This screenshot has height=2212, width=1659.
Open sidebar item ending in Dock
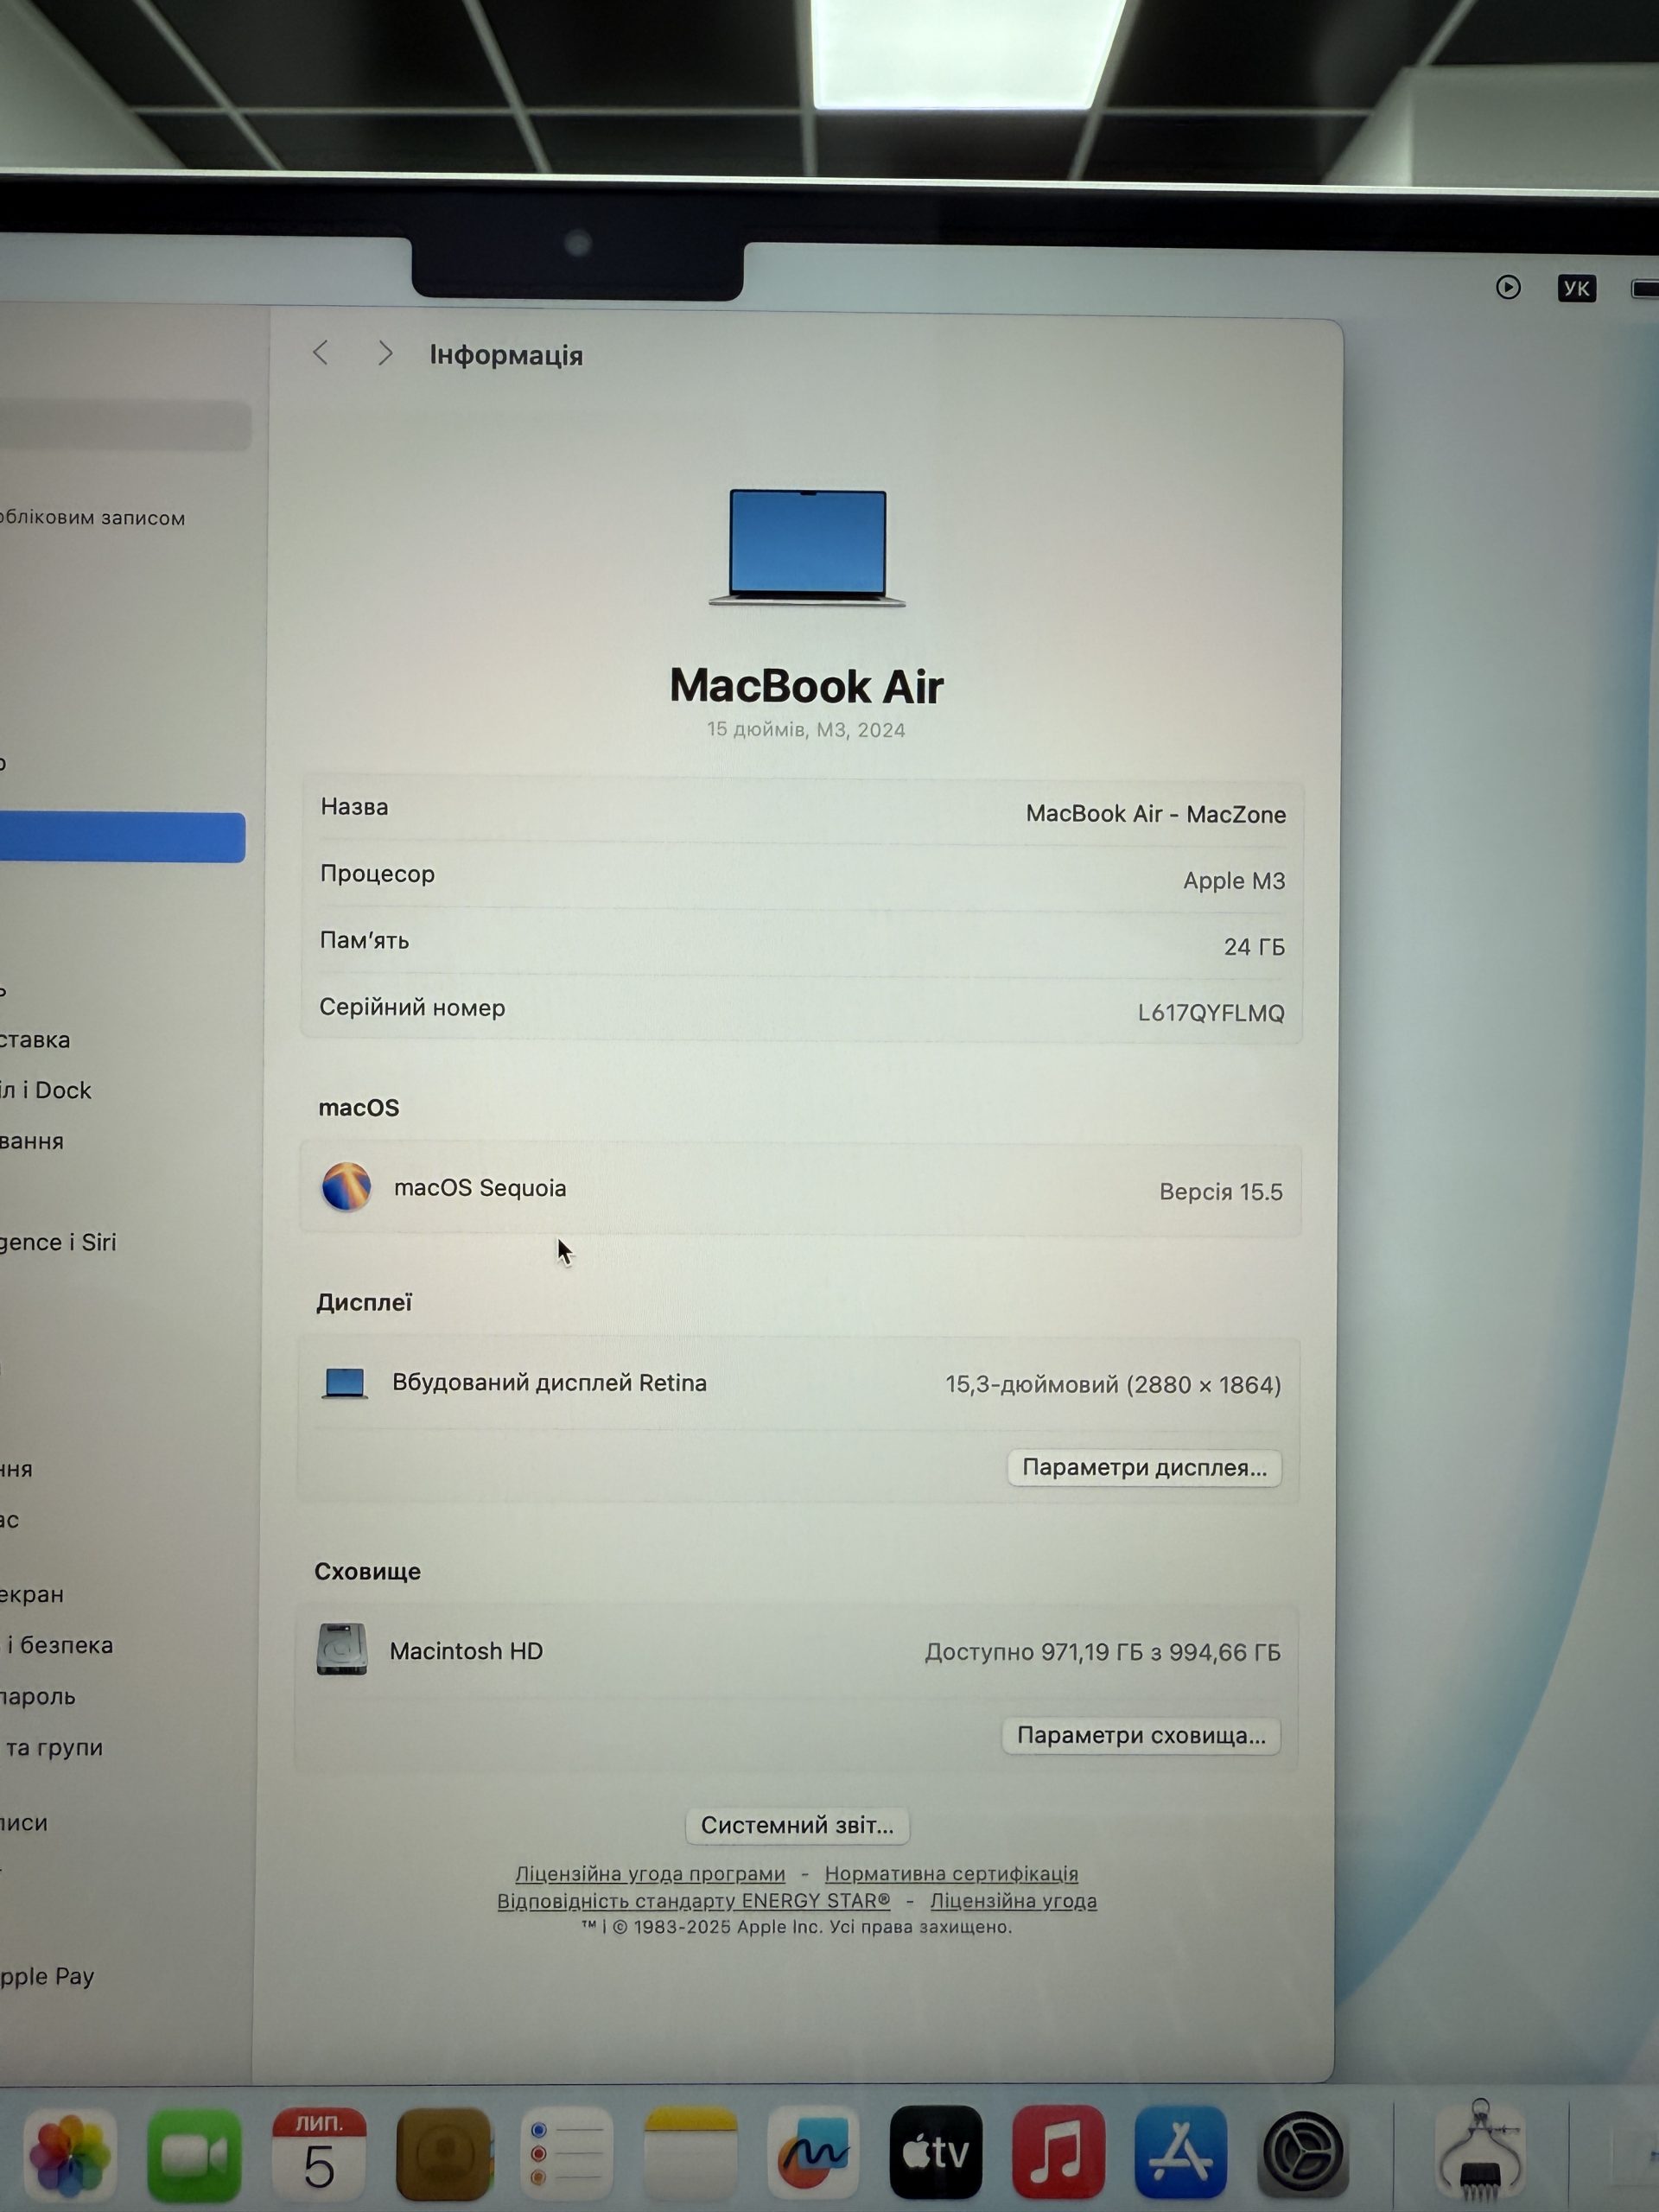pyautogui.click(x=46, y=1090)
